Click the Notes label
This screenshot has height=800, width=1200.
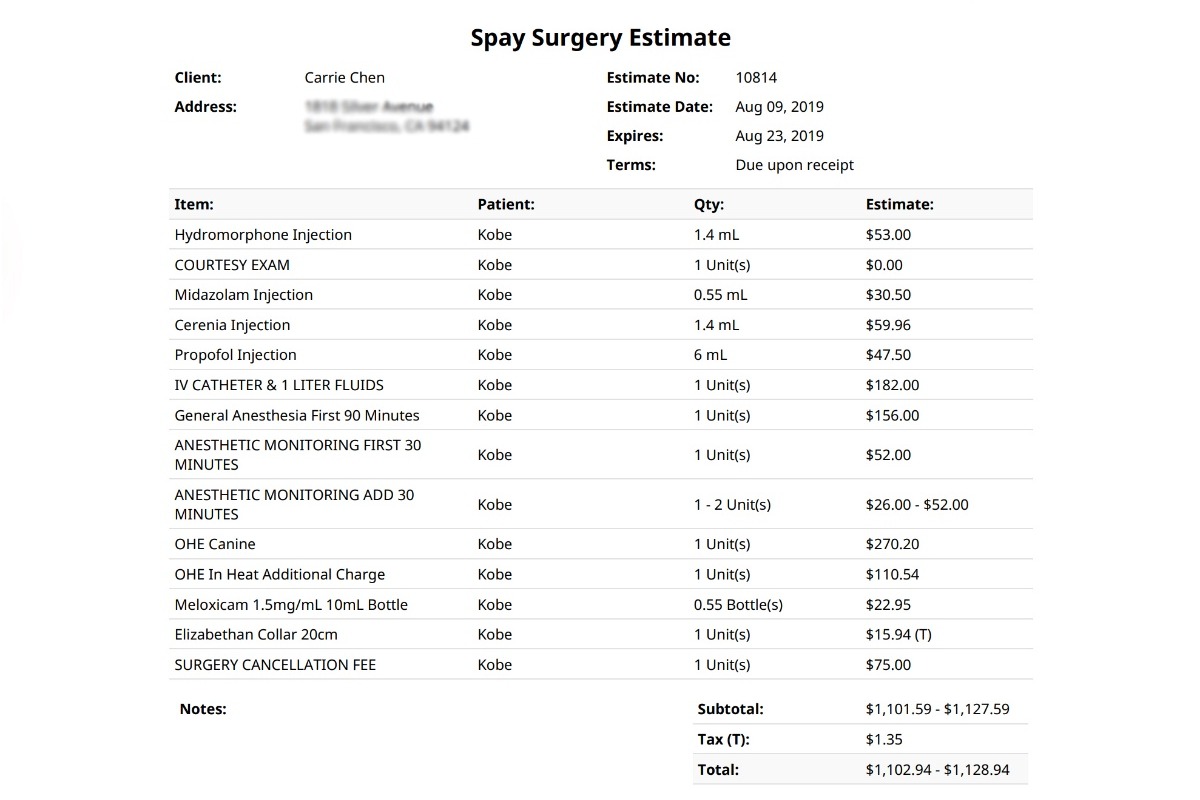tap(203, 709)
